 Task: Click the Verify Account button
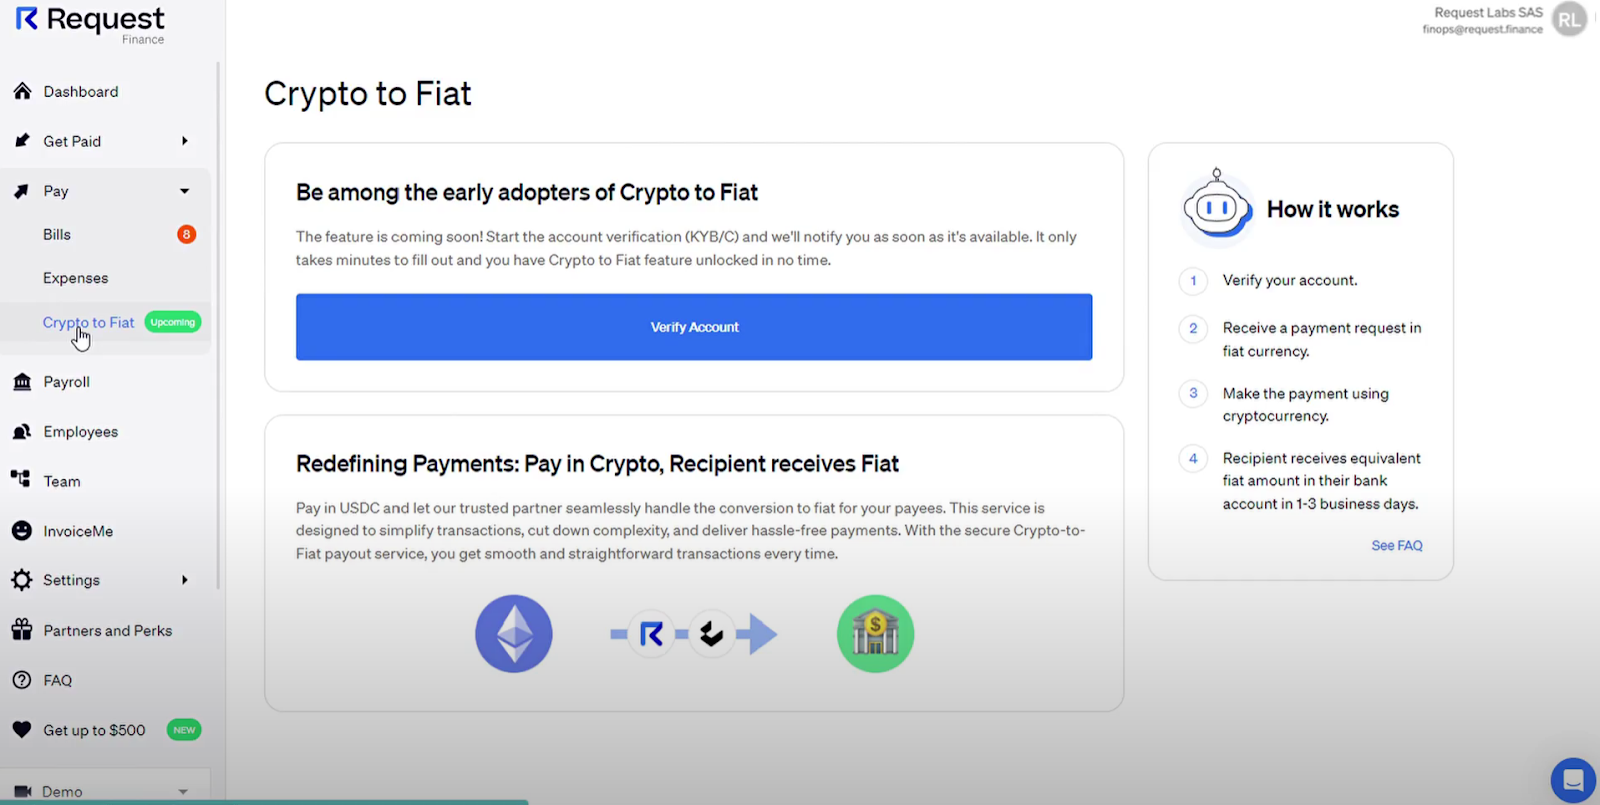(694, 327)
